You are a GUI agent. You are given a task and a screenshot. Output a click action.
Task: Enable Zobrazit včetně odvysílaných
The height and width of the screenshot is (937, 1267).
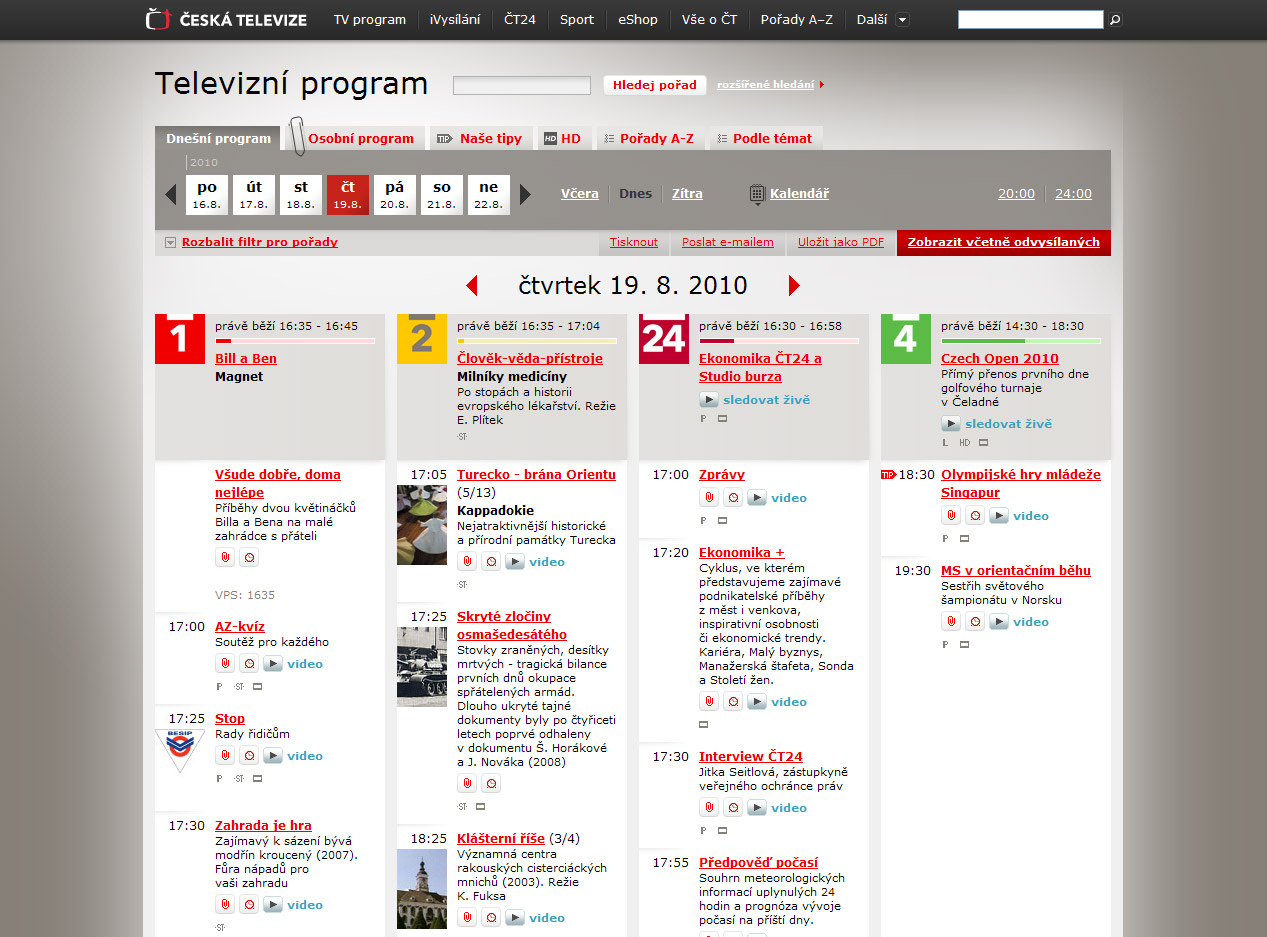point(1003,242)
